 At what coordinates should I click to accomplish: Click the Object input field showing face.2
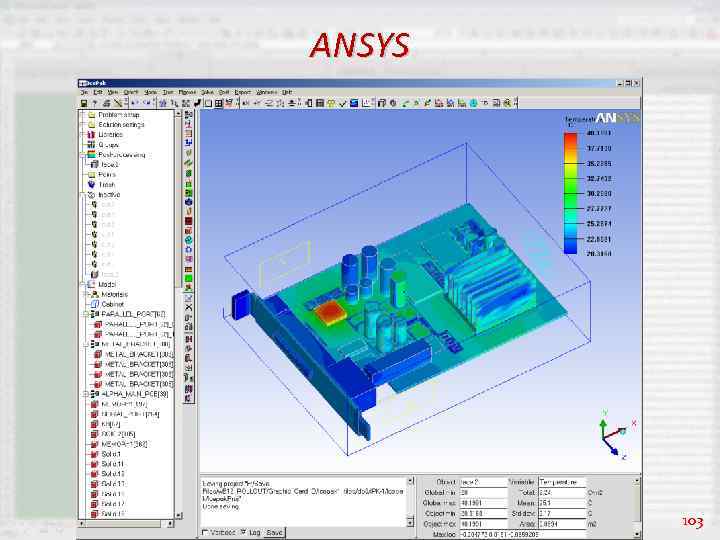tap(483, 482)
